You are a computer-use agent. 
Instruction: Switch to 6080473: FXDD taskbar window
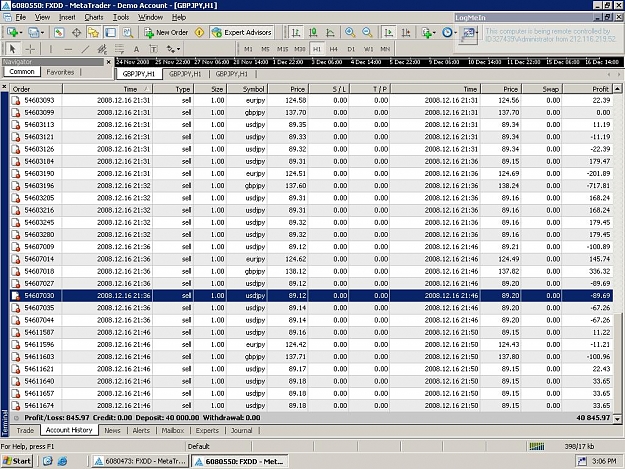(x=141, y=461)
